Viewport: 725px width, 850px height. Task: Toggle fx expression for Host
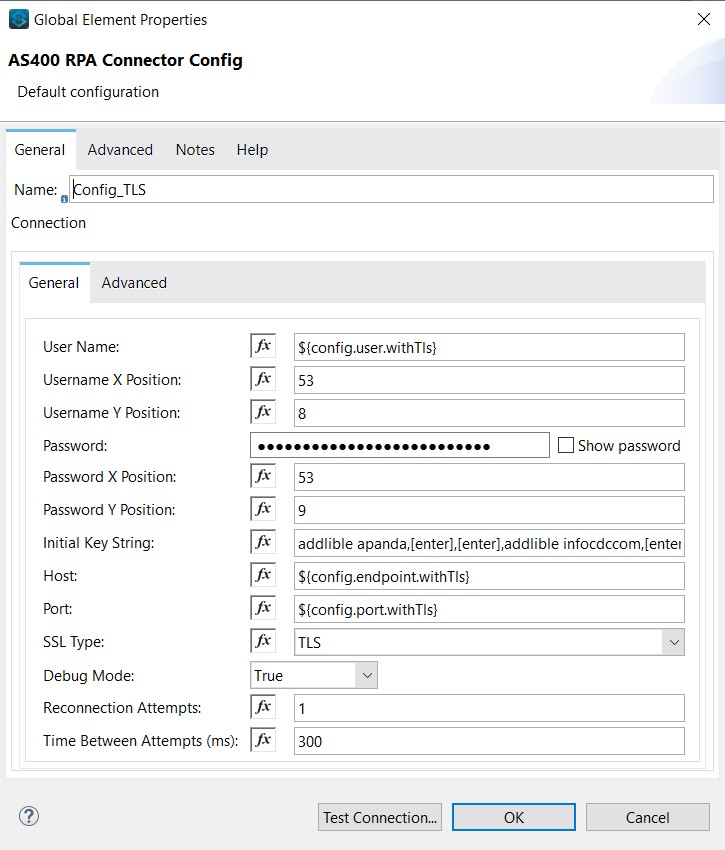click(263, 575)
